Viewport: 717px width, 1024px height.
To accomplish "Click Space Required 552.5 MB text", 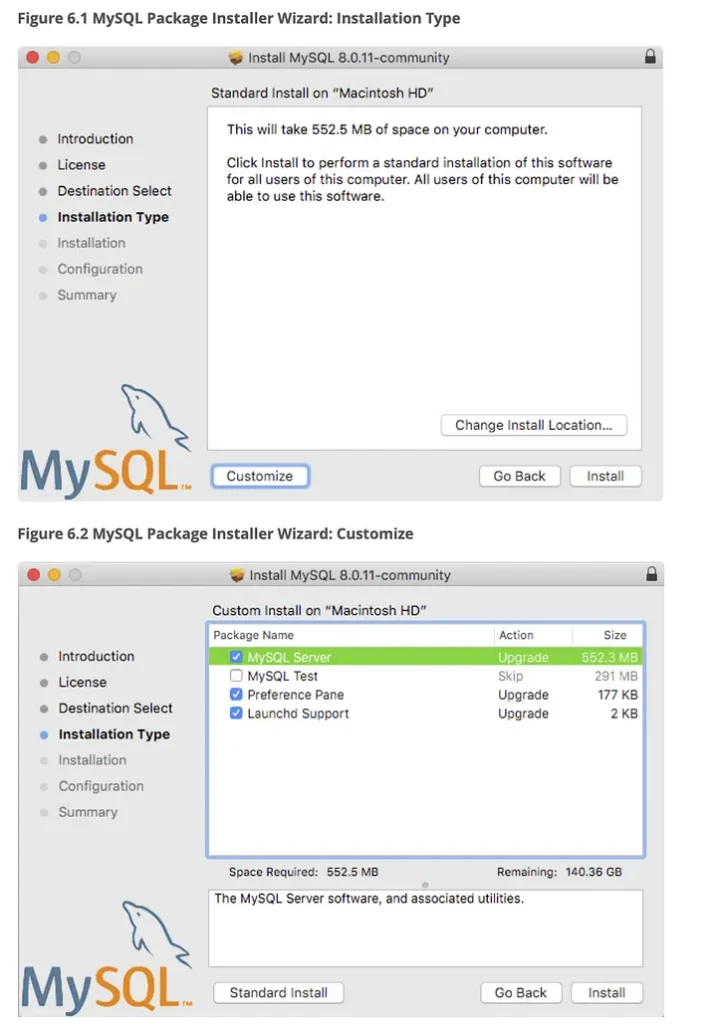I will coord(304,872).
